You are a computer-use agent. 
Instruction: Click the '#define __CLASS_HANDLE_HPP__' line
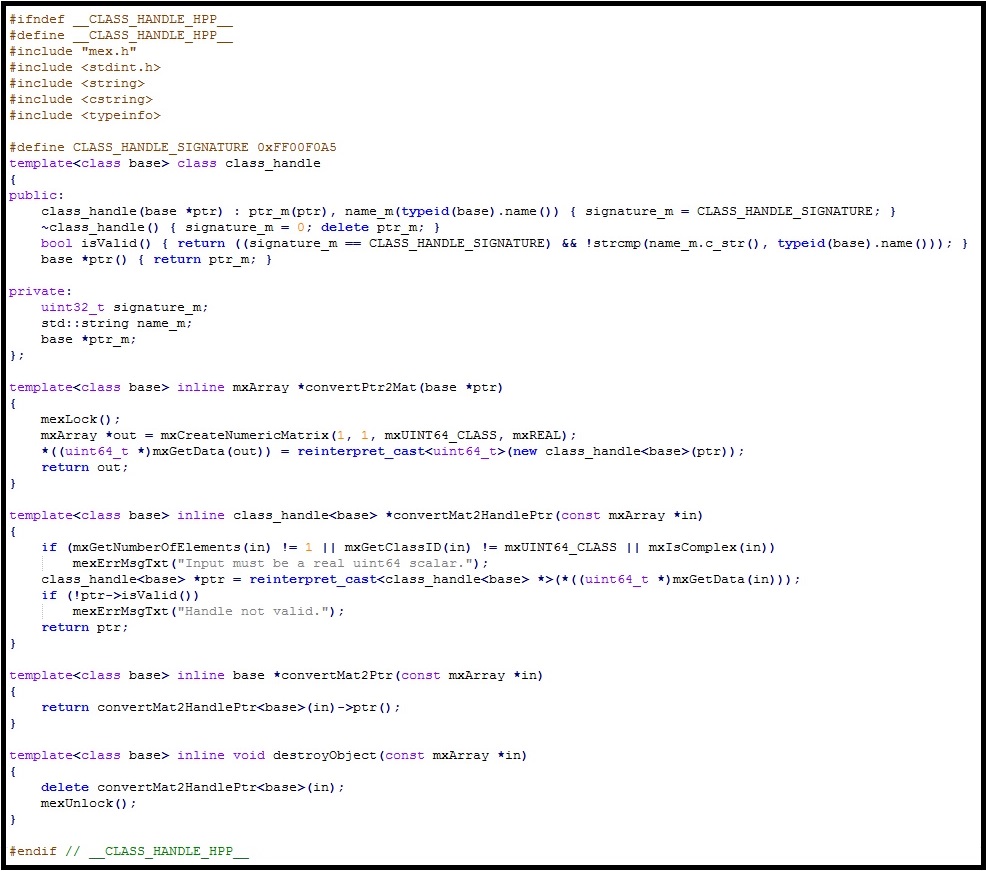121,35
